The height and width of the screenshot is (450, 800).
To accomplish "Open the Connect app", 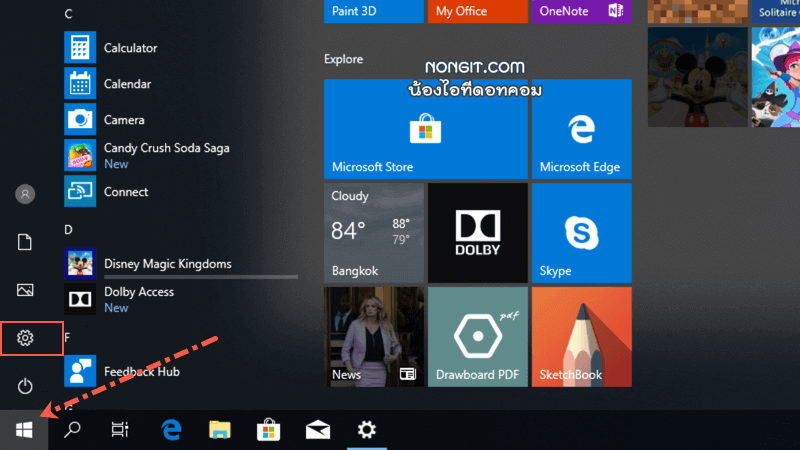I will click(181, 191).
